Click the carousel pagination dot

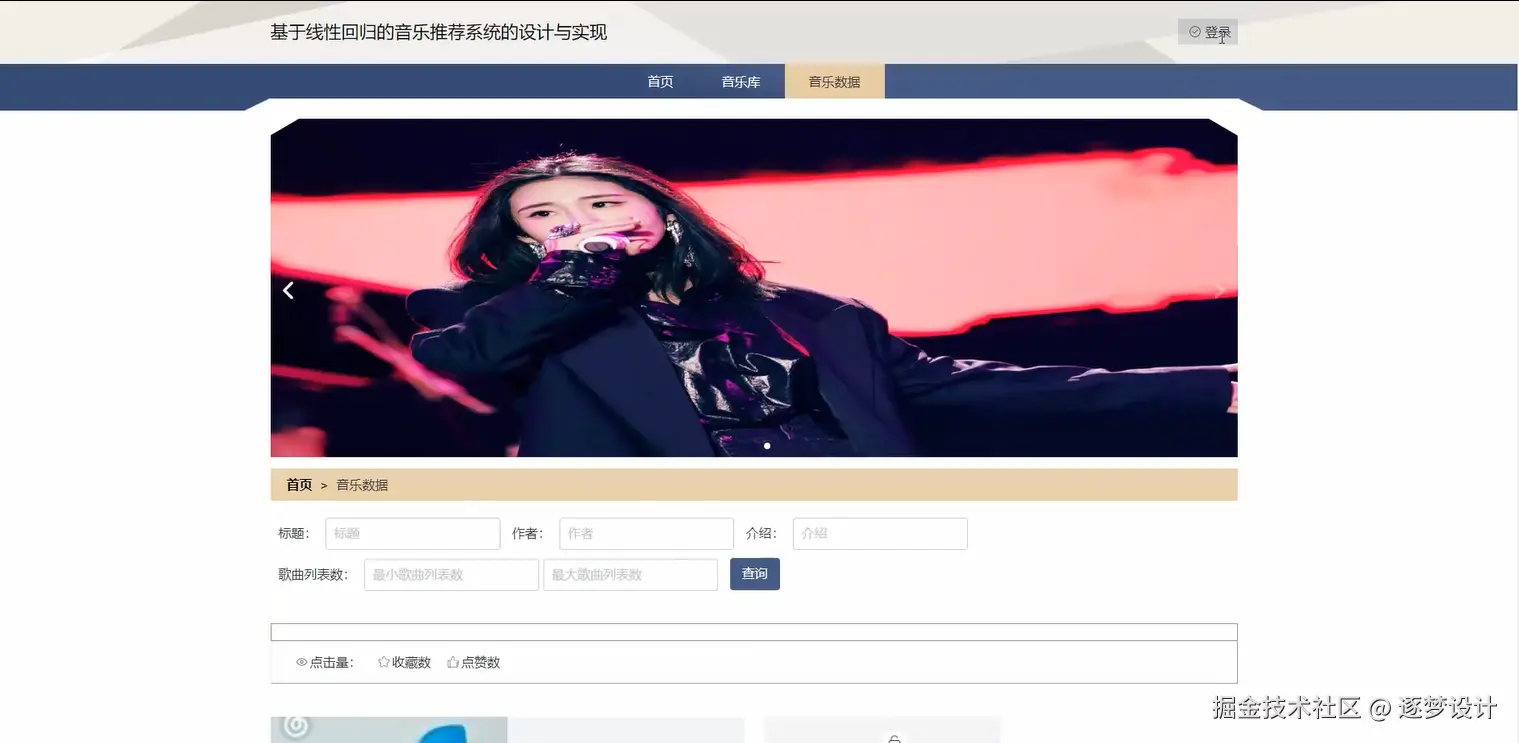[767, 446]
